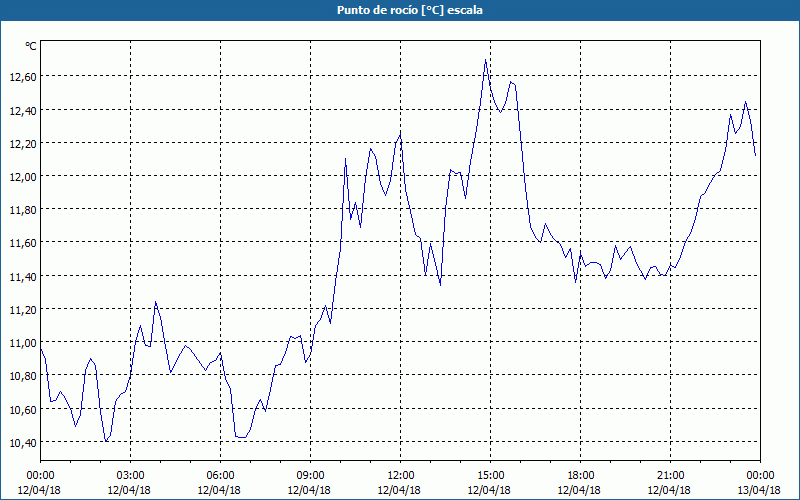Select the 12/04/18 date under 21:00

[669, 490]
